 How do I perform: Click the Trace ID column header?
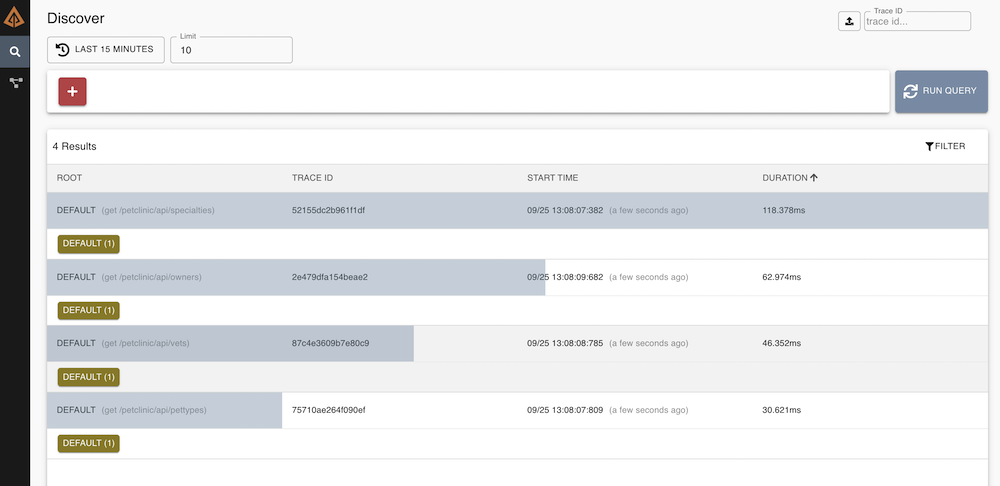[312, 178]
